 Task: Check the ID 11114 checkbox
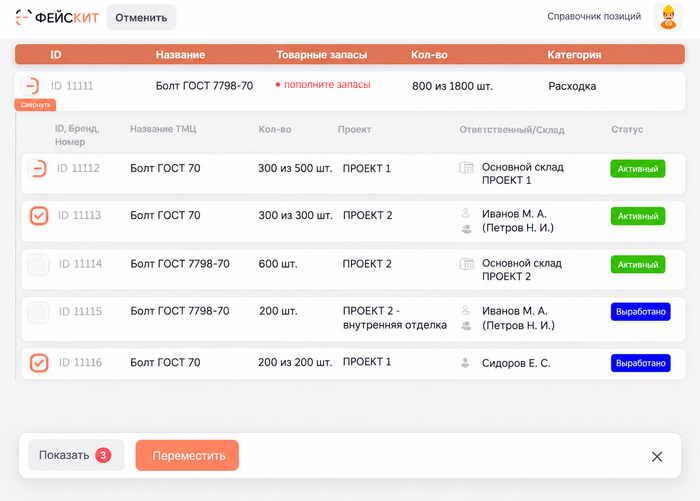(x=39, y=264)
